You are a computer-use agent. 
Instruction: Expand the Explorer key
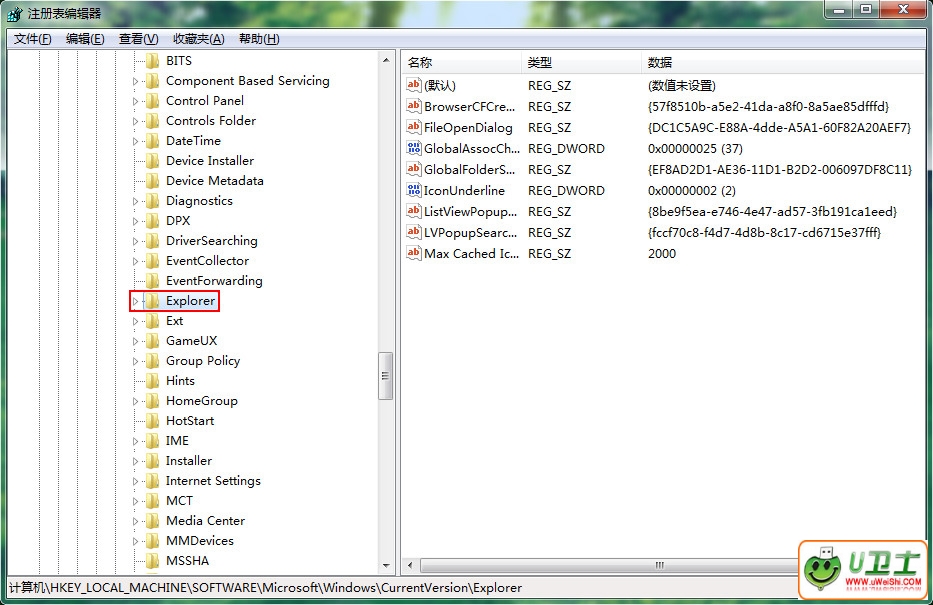click(136, 302)
